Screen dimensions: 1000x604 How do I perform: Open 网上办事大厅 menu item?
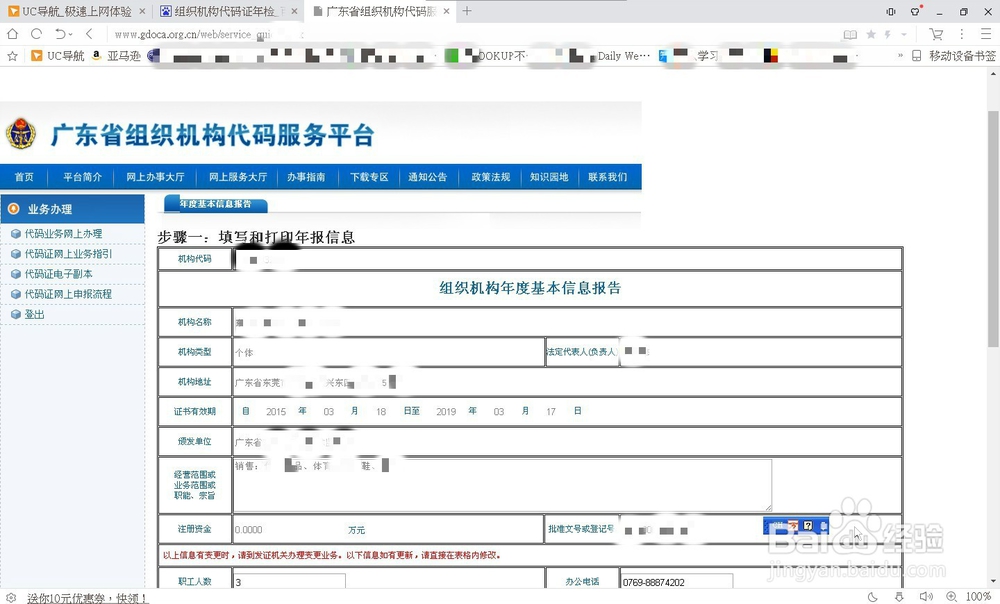pos(155,177)
